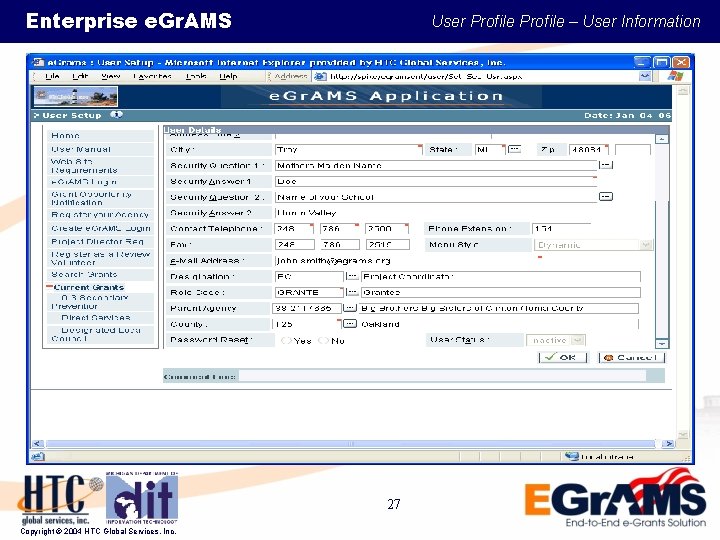Open the Edit menu

pos(80,76)
